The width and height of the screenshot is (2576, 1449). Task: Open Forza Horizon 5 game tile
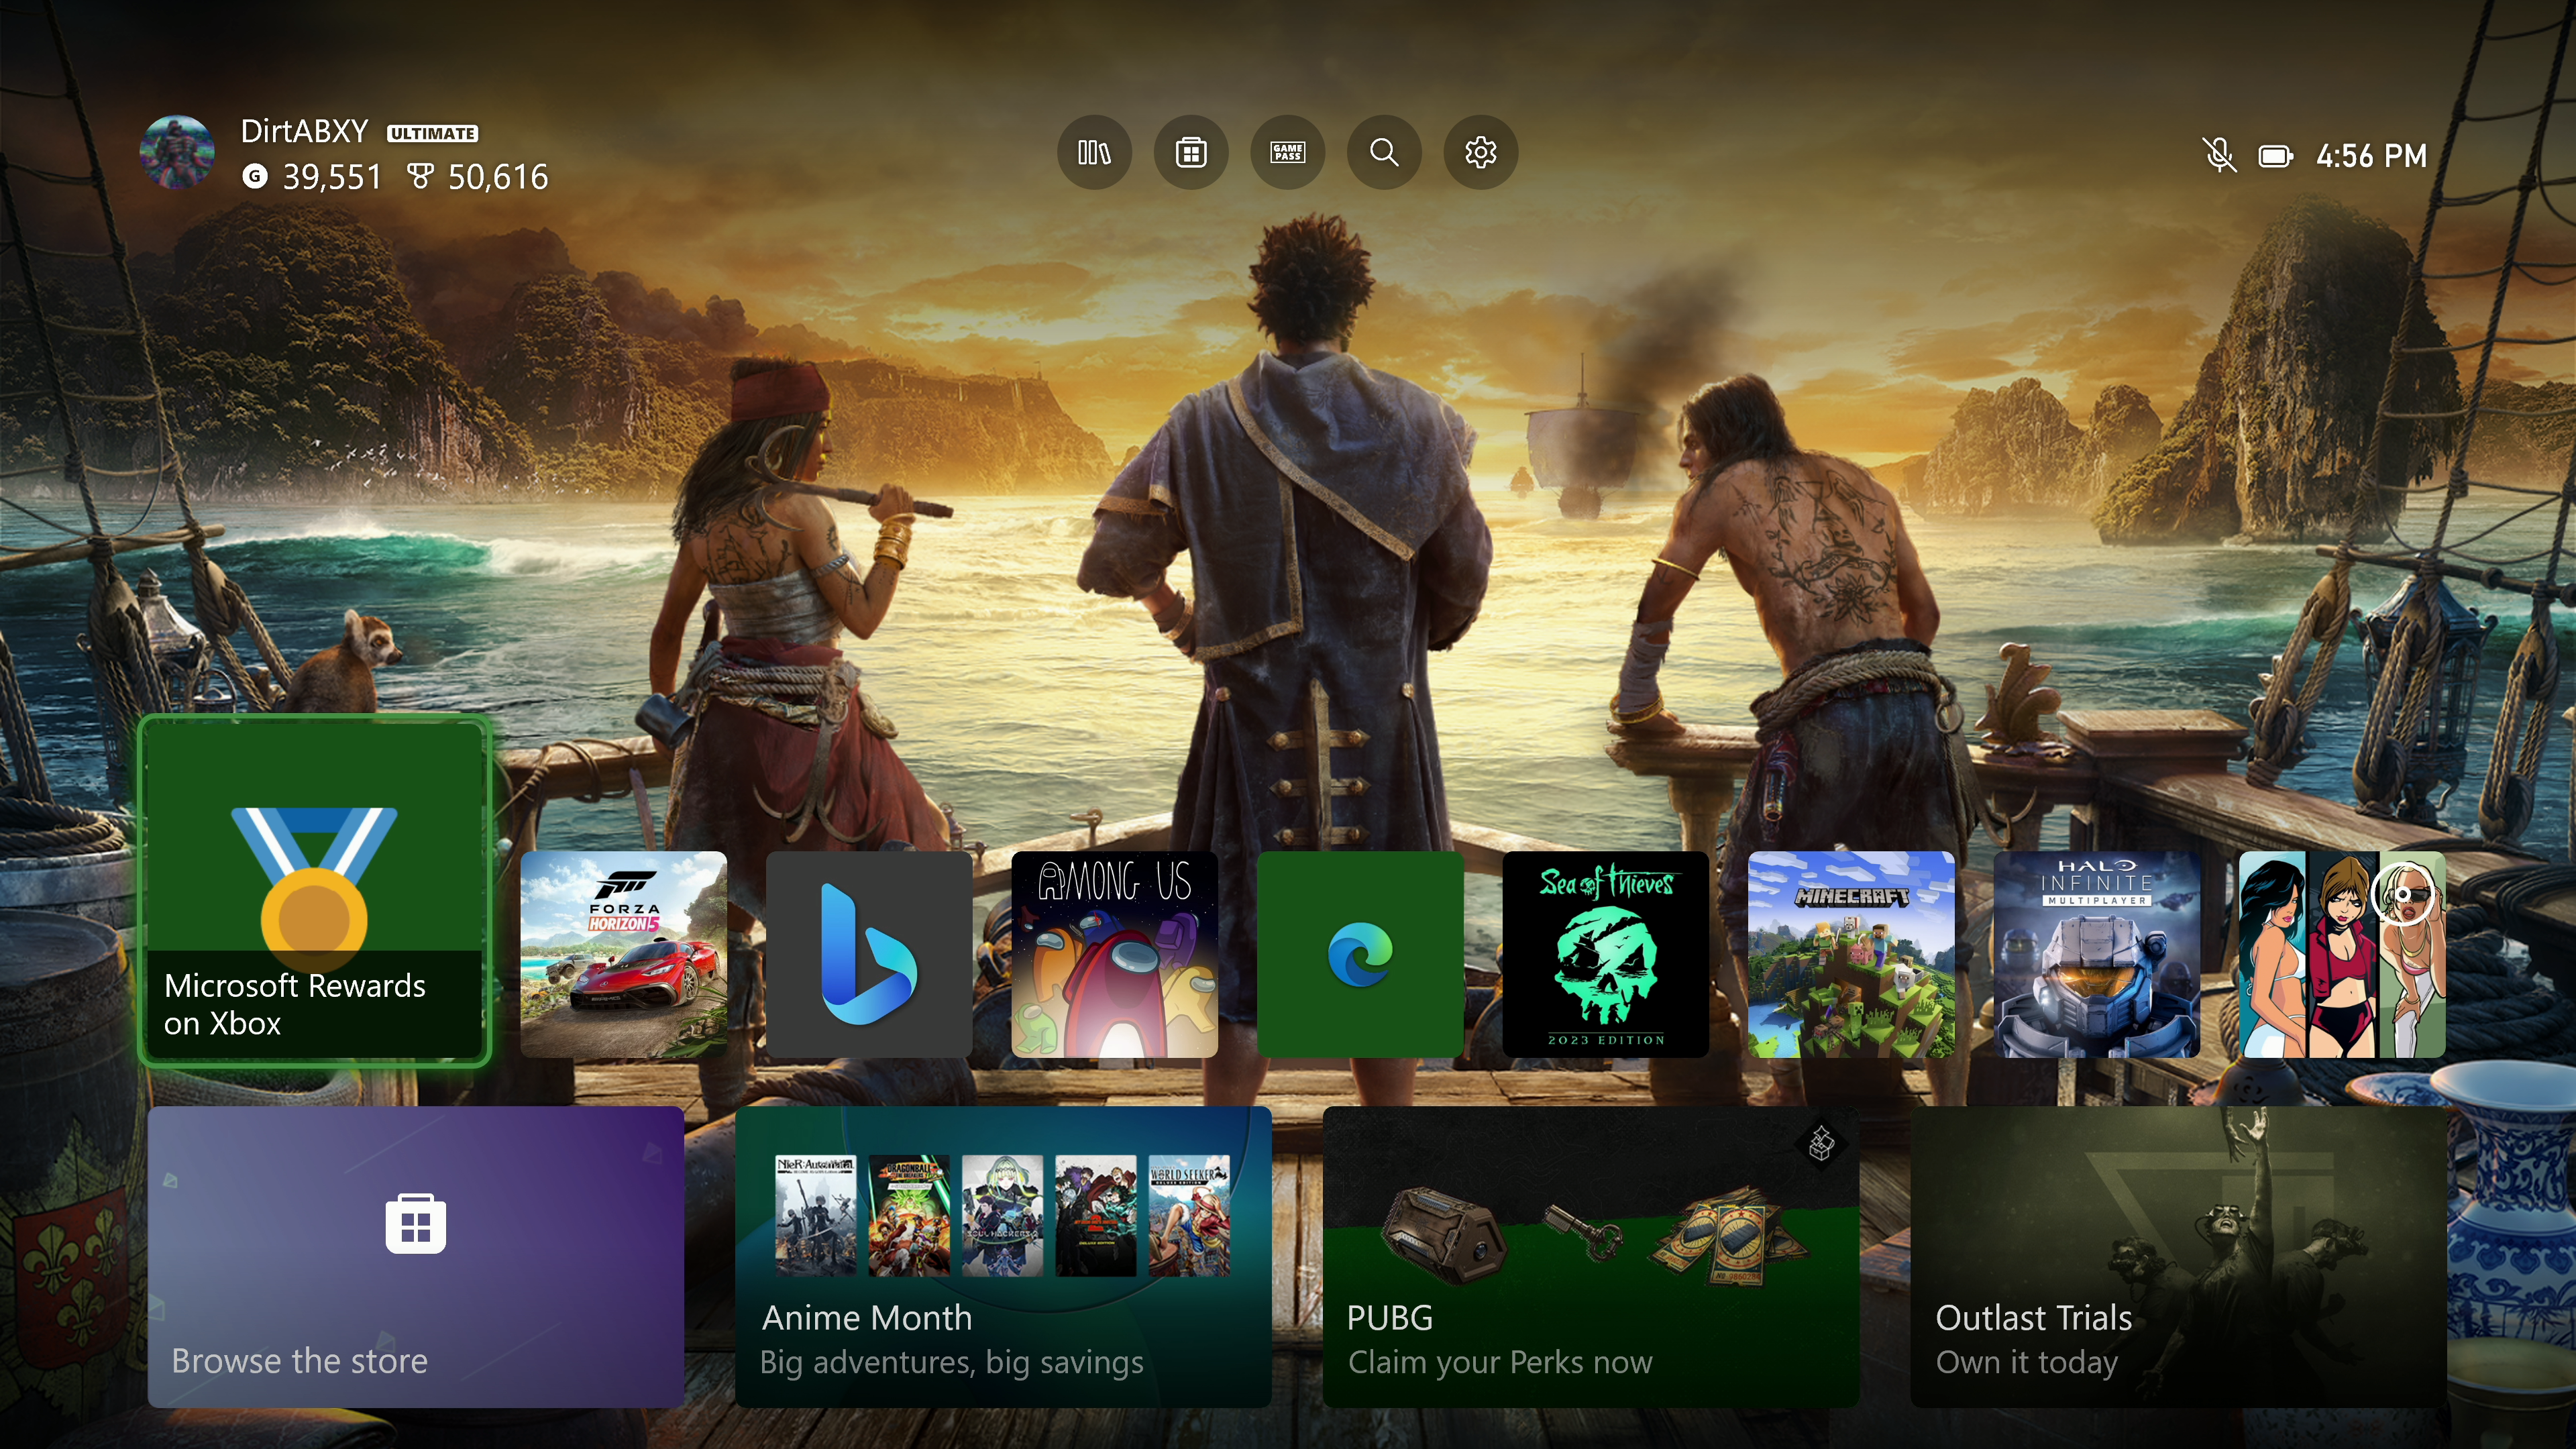point(623,954)
